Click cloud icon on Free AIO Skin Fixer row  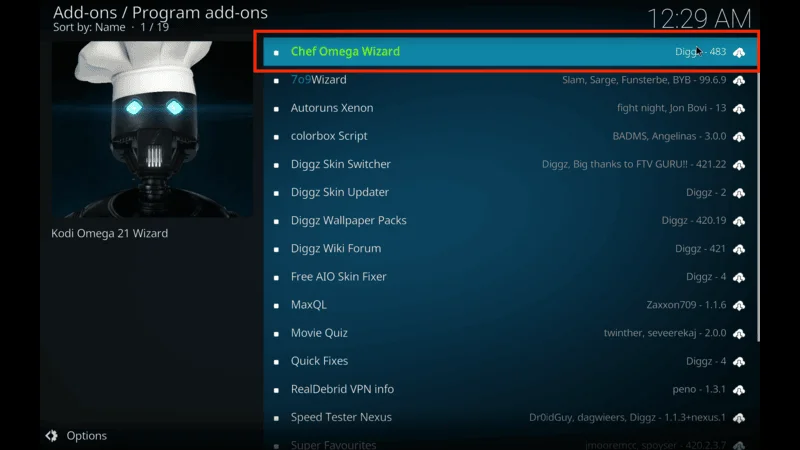tap(739, 277)
